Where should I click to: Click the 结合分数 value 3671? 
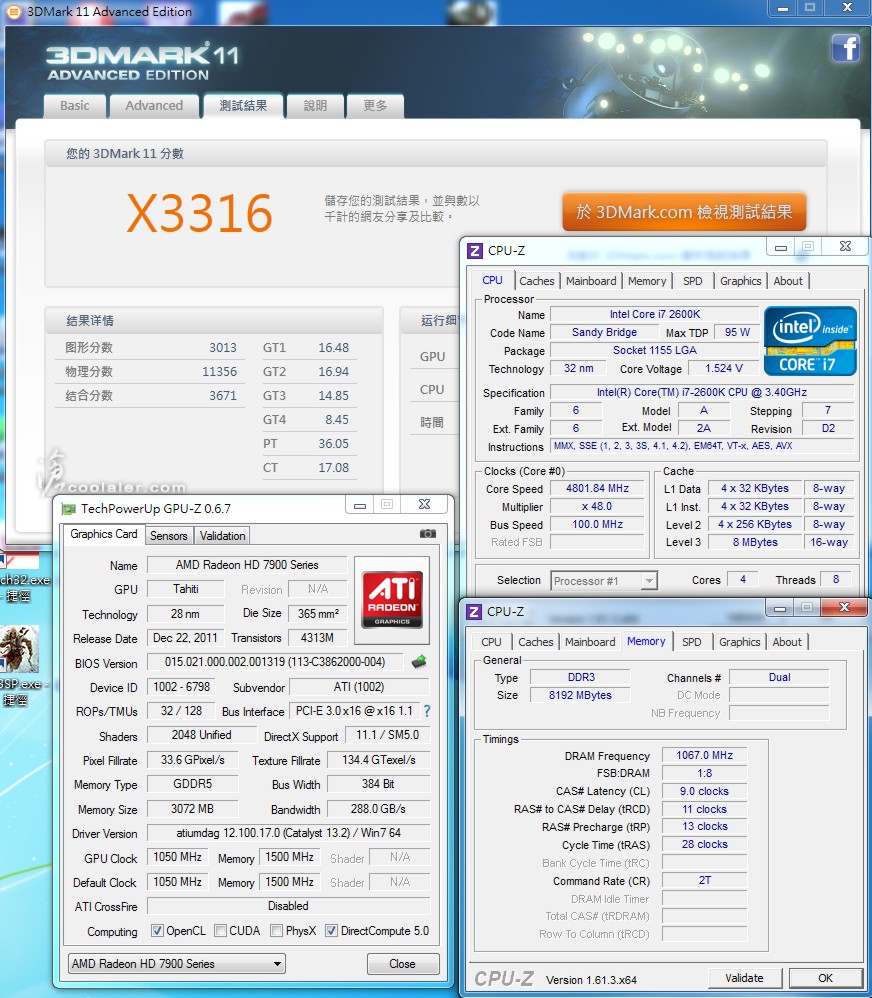coord(223,396)
